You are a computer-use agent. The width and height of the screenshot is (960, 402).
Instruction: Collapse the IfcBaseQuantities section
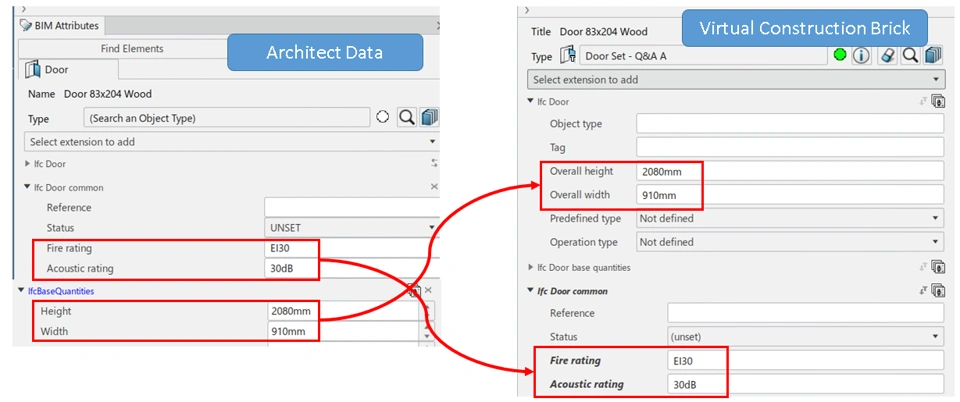22,291
